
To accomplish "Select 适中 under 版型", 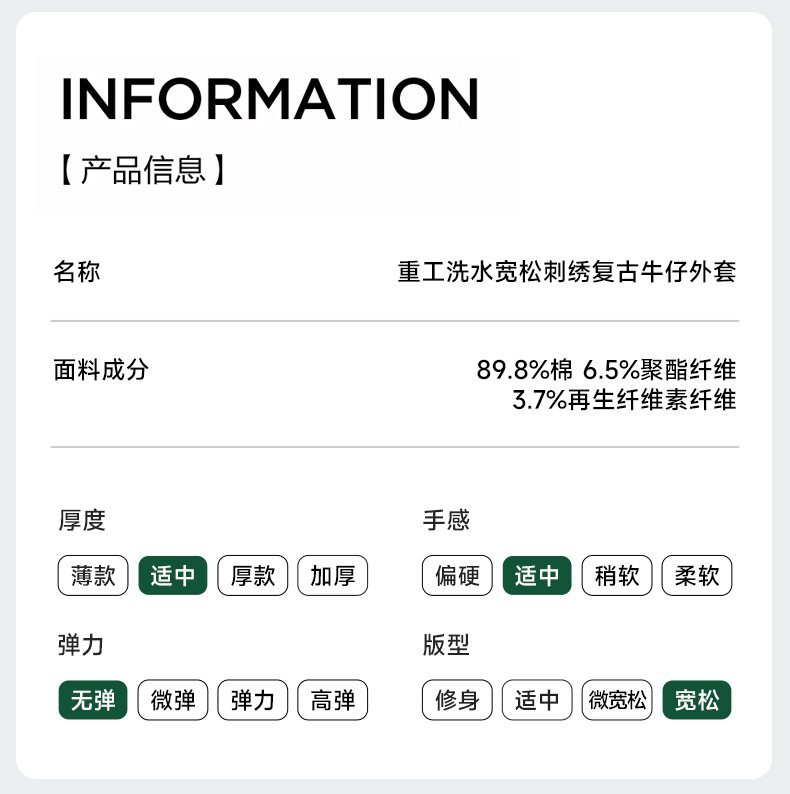I will point(537,701).
